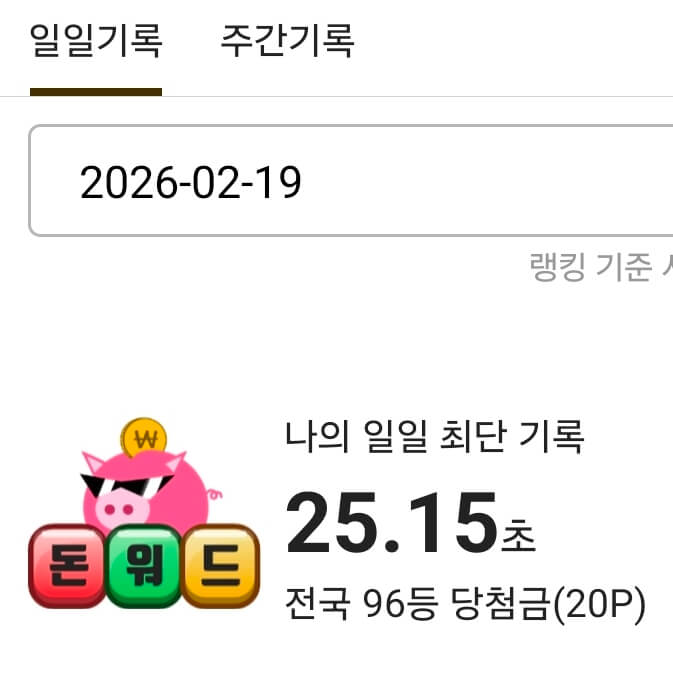Click the 25.15 record time
Viewport: 673px width, 679px height.
392,523
